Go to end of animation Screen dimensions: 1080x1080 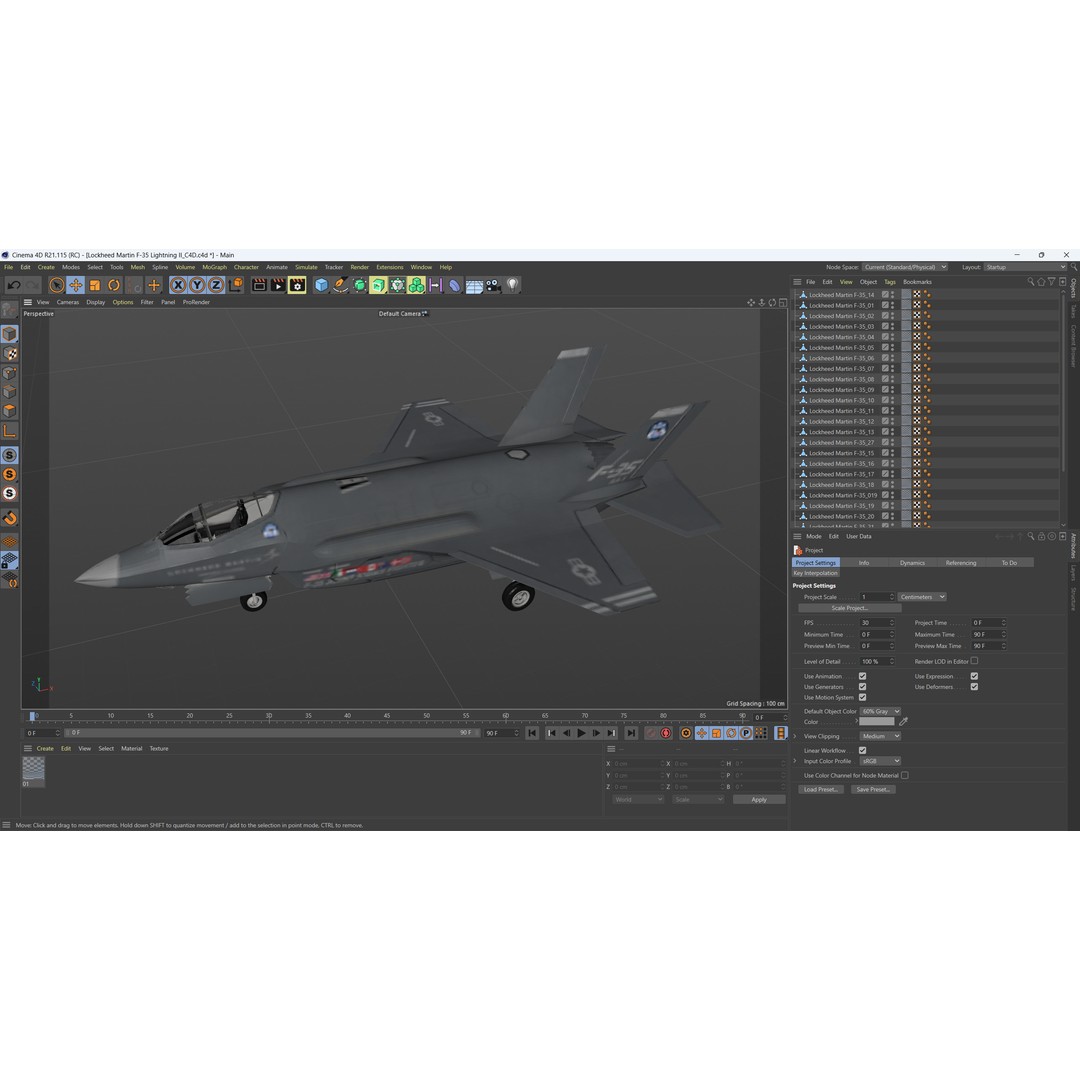[x=631, y=733]
